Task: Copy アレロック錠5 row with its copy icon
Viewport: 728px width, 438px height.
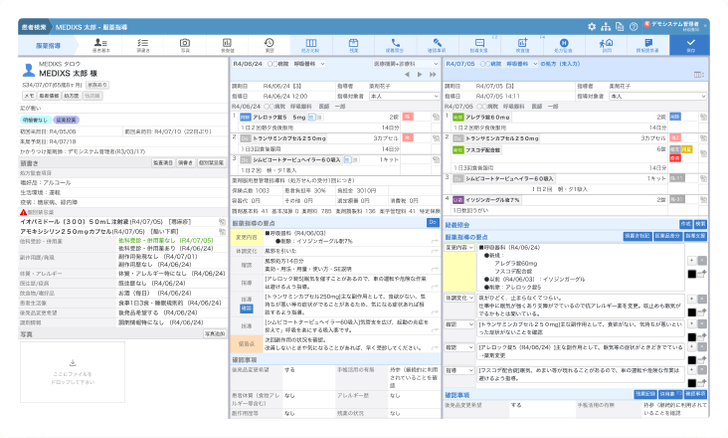Action: (436, 118)
